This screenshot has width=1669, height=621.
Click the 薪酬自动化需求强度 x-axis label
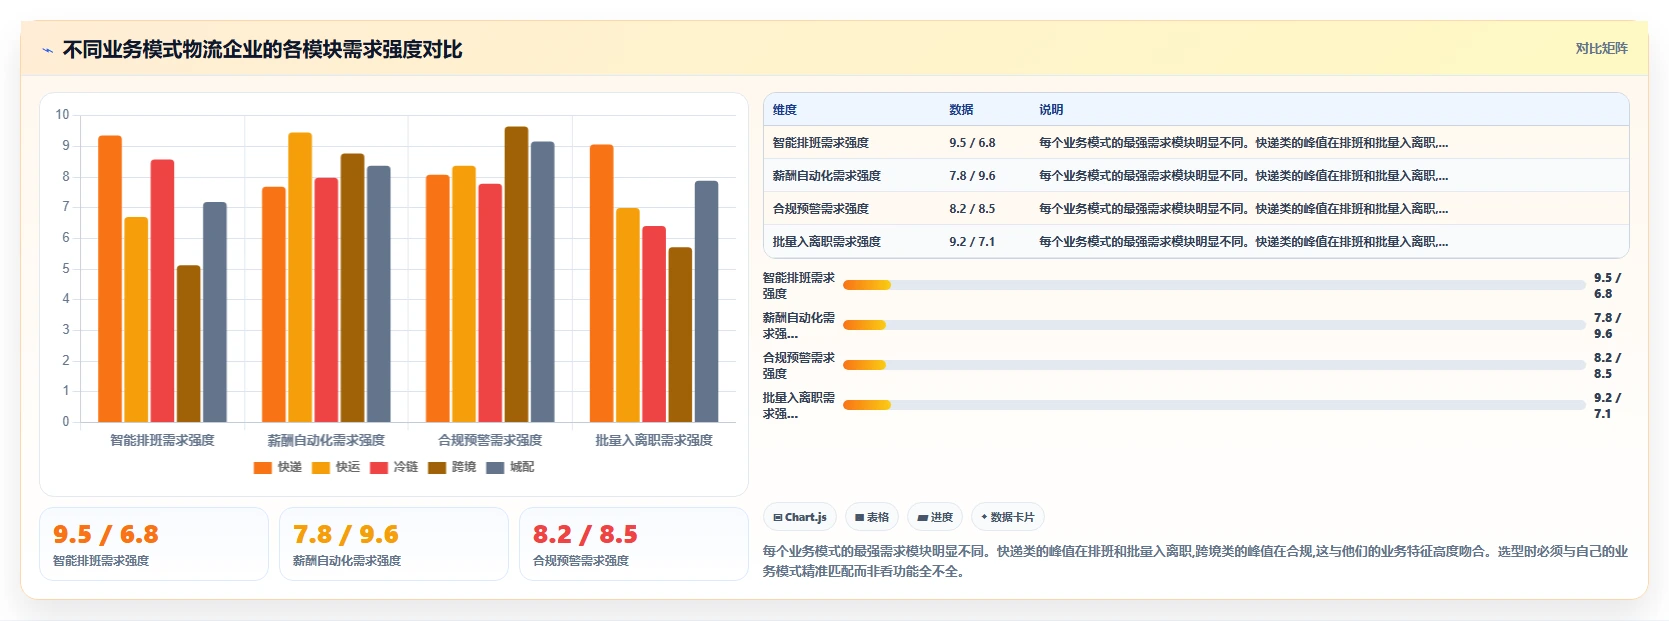click(x=326, y=440)
